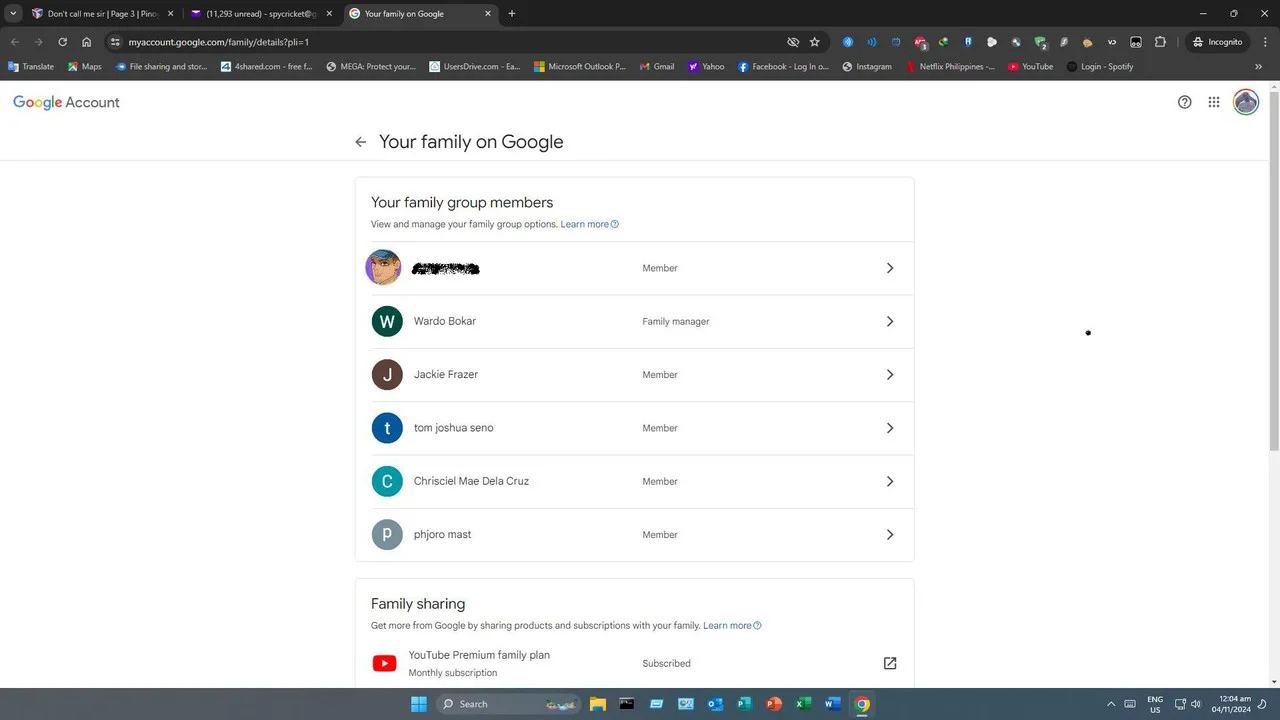
Task: Click the third-party cookies blocked eye icon
Action: click(793, 42)
